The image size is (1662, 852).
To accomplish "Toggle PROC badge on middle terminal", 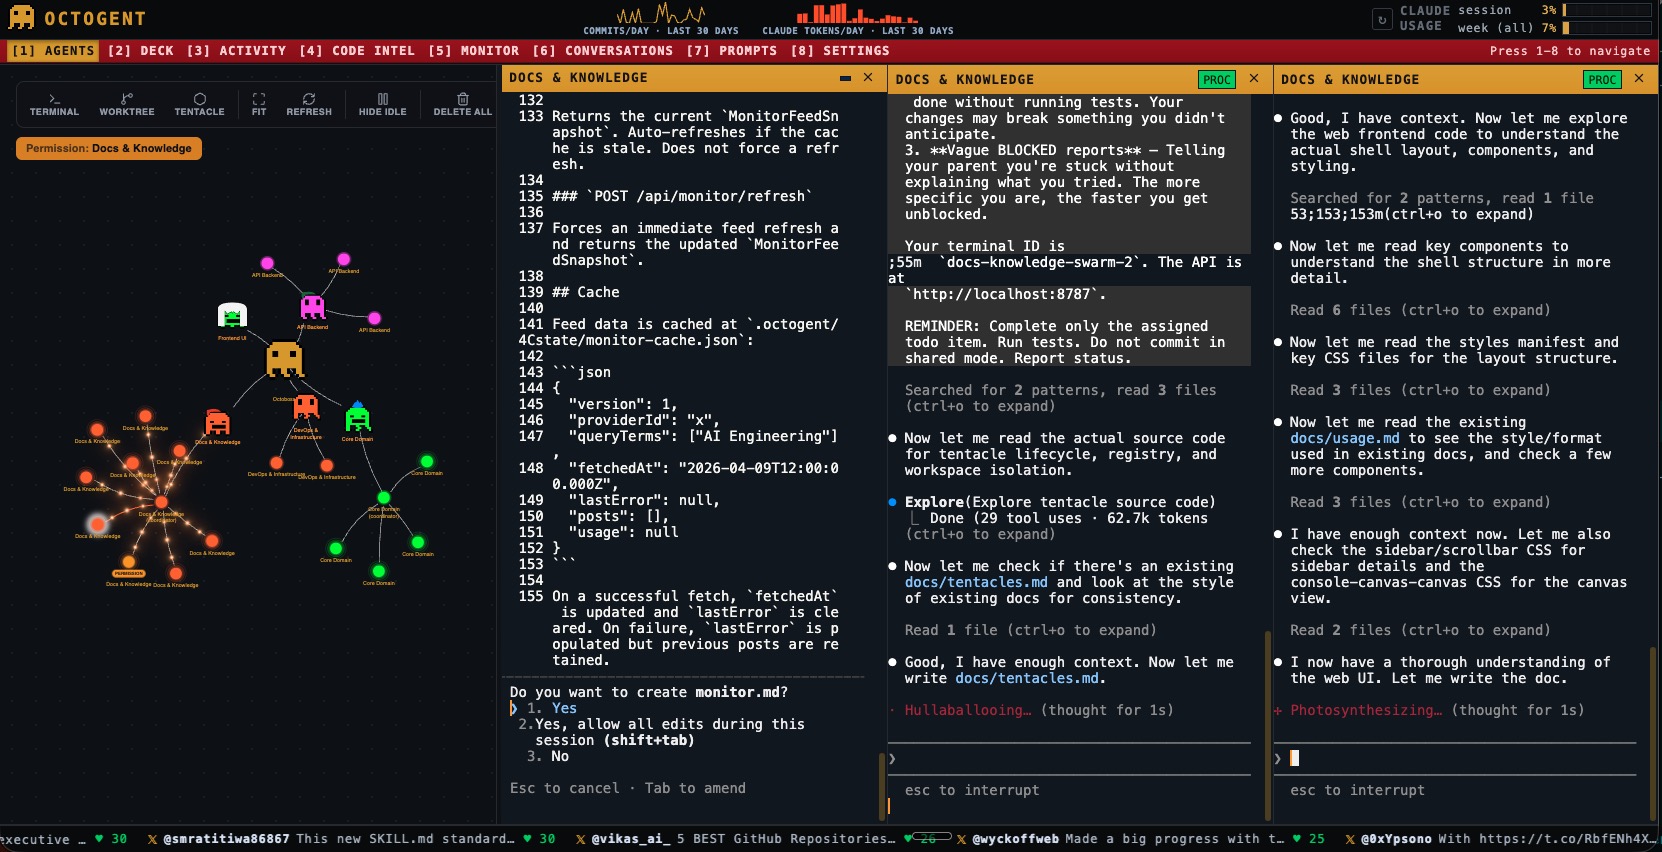I will (1217, 79).
